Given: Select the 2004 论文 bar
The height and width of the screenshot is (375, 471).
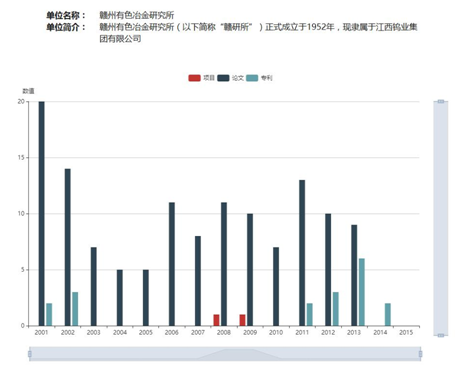Looking at the screenshot, I should tap(120, 298).
